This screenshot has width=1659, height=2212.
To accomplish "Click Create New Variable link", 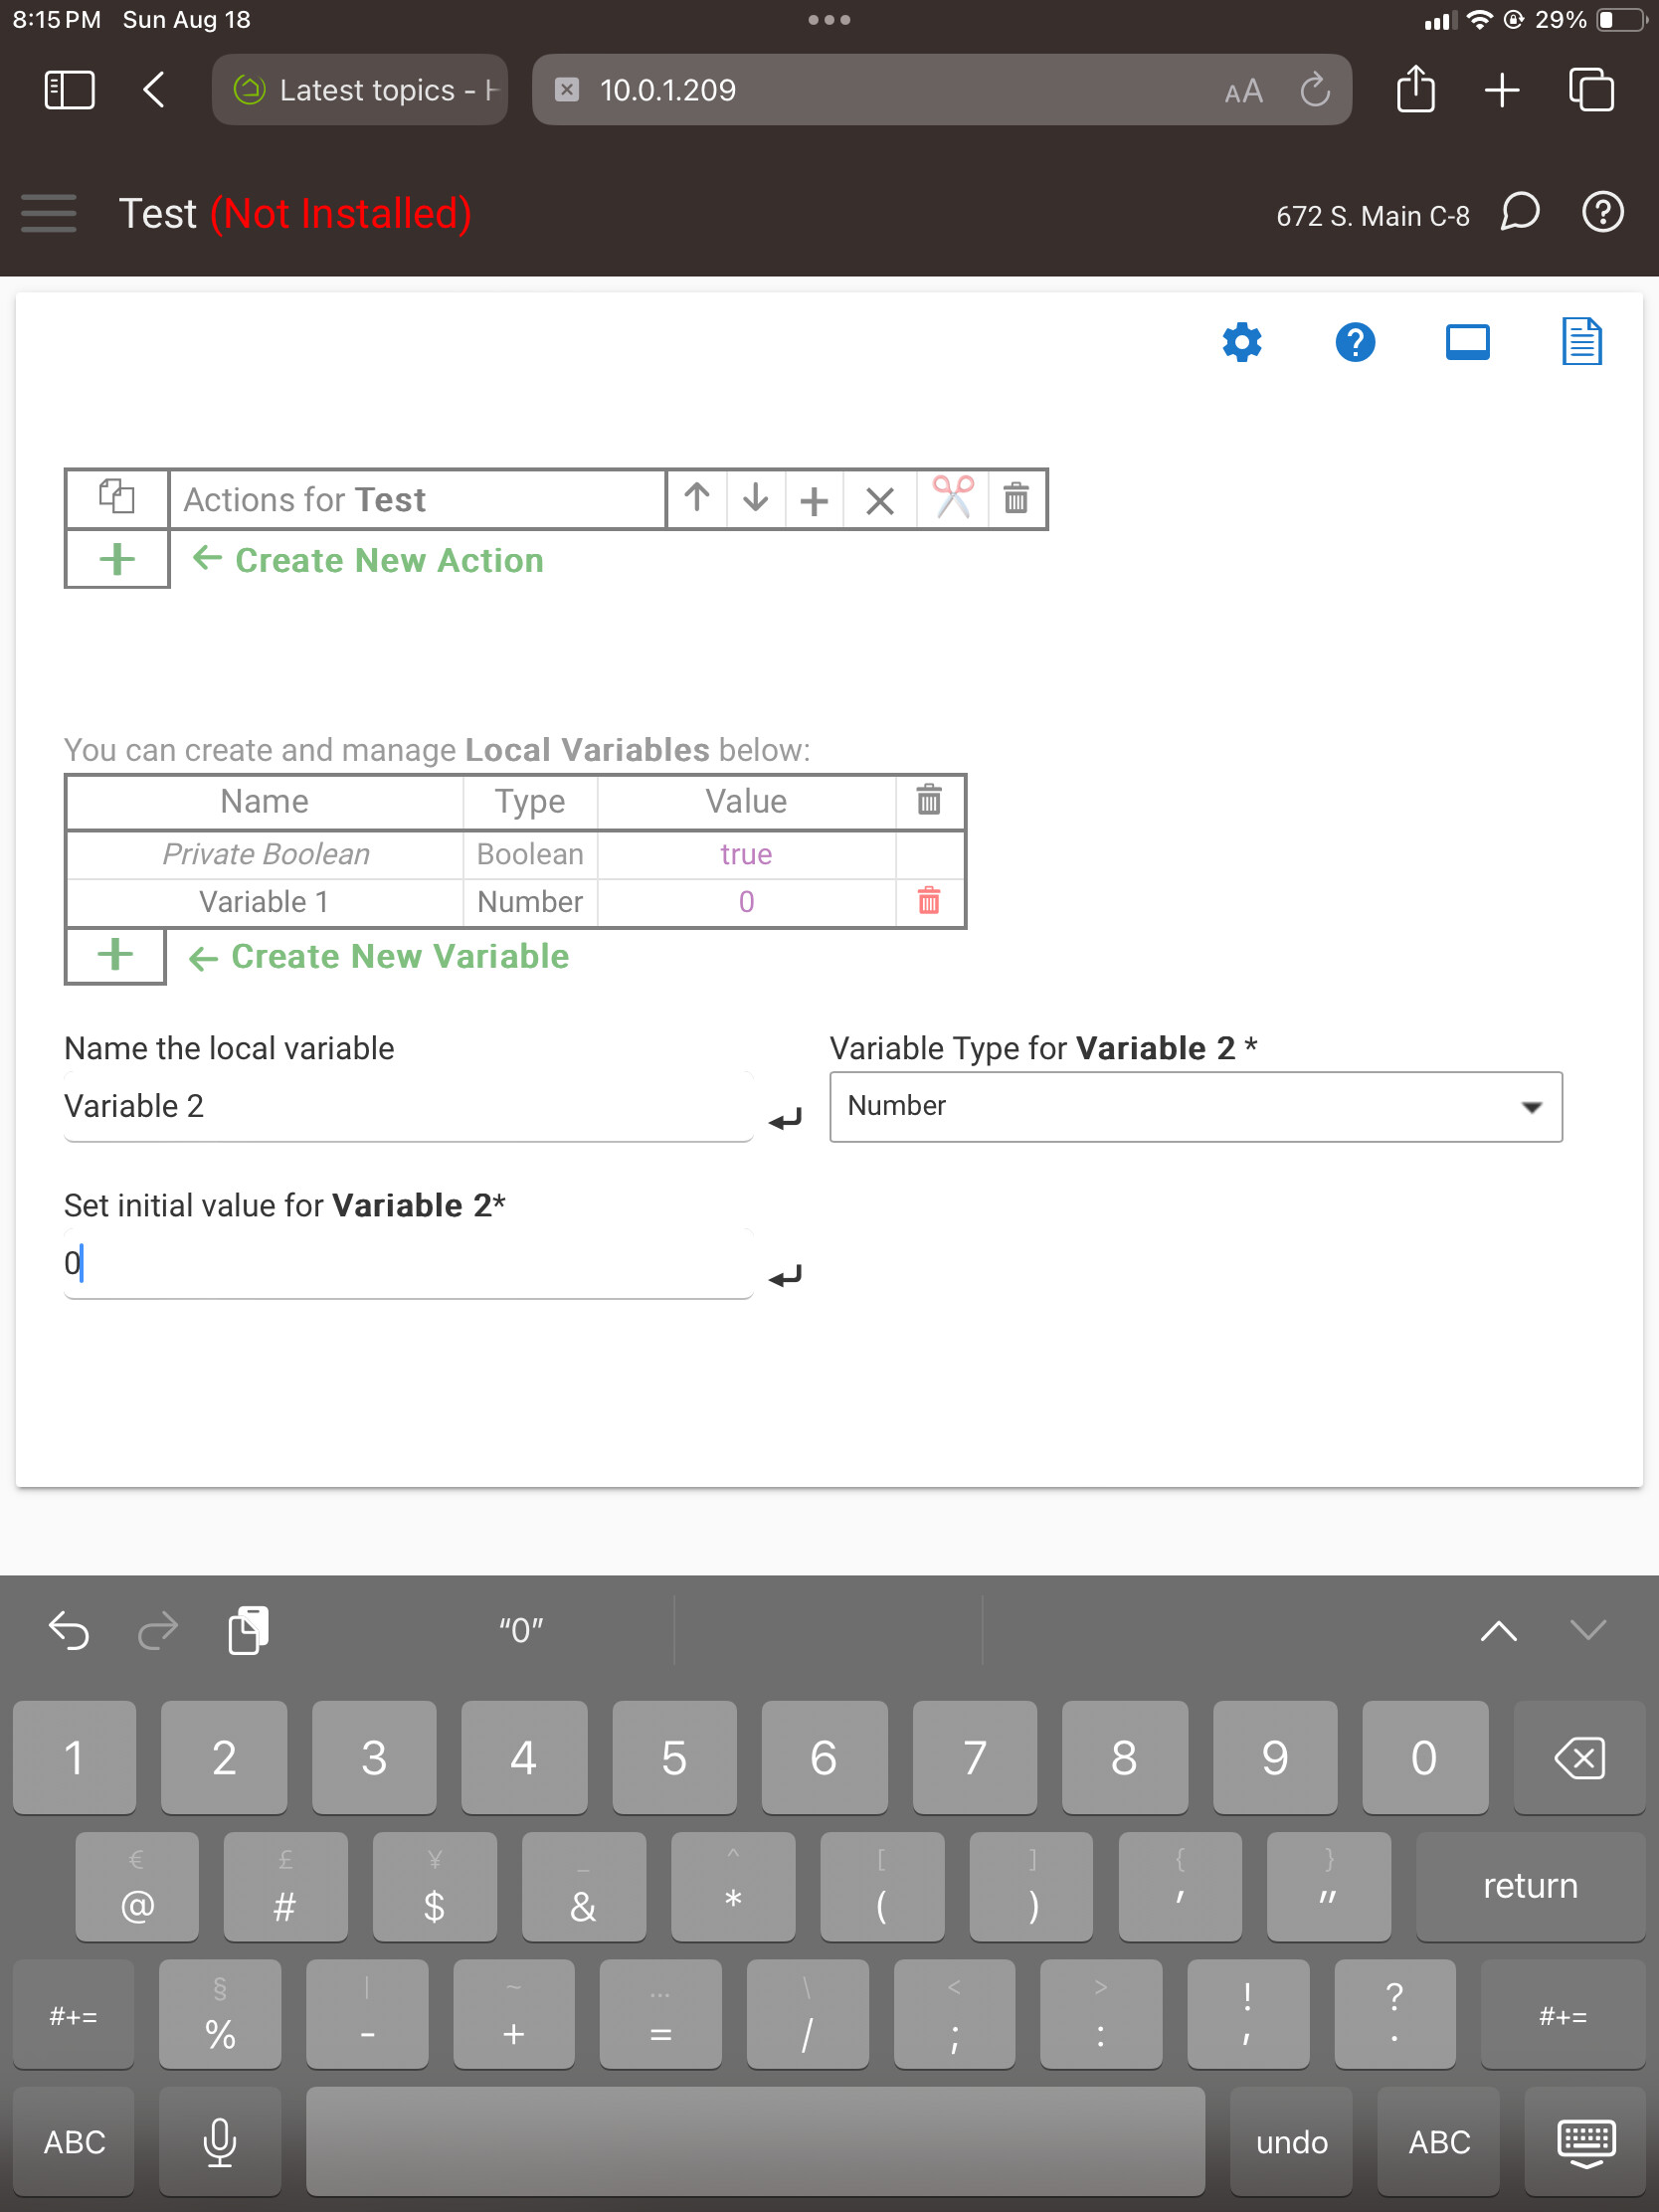I will [399, 956].
